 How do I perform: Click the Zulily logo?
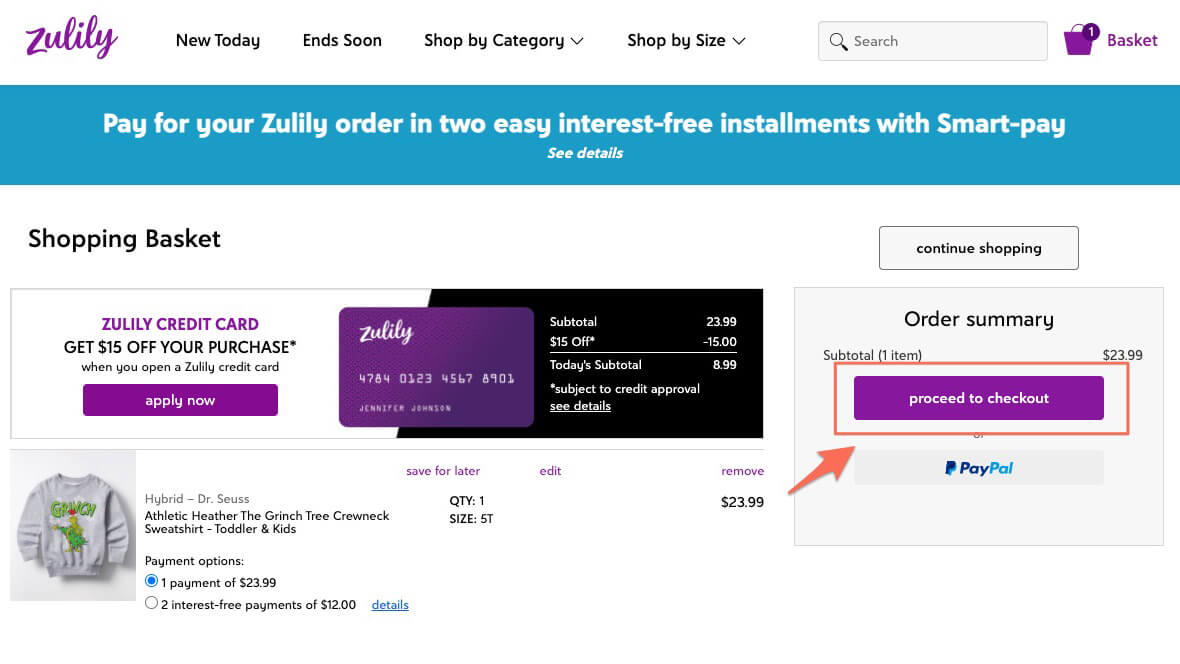coord(71,40)
